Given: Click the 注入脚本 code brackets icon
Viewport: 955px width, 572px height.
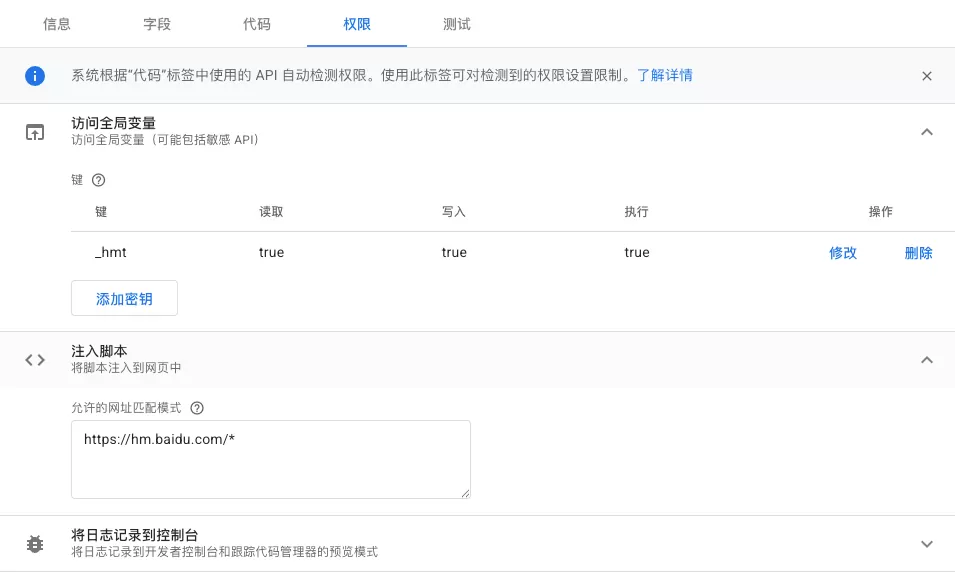Looking at the screenshot, I should point(35,360).
